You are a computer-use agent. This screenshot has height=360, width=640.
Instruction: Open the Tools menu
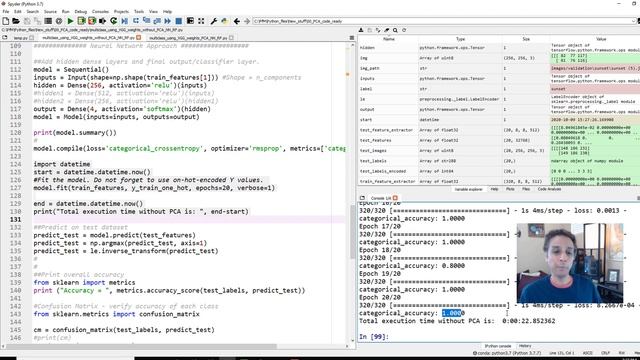click(x=139, y=11)
